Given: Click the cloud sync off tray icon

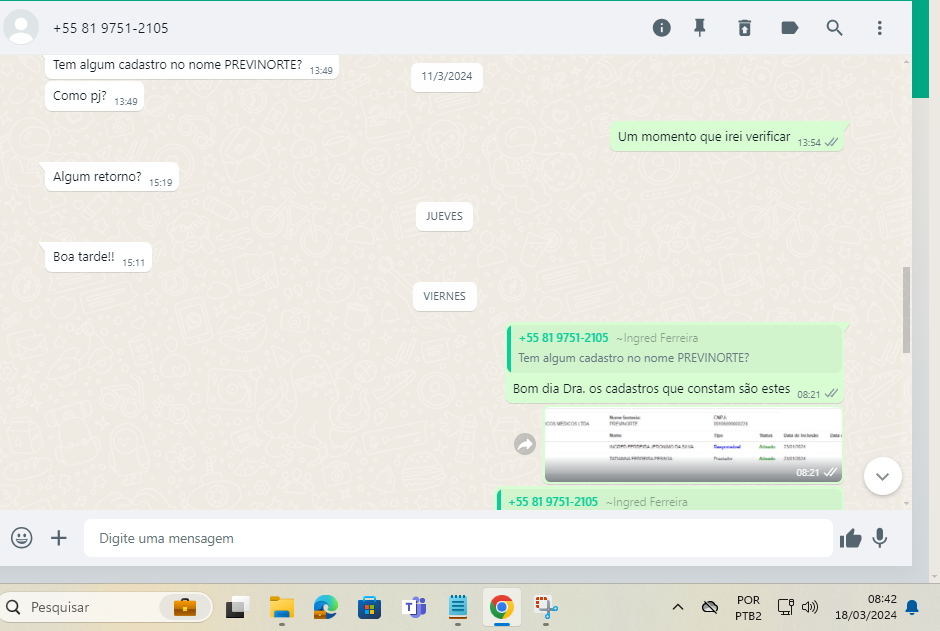Looking at the screenshot, I should tap(710, 608).
